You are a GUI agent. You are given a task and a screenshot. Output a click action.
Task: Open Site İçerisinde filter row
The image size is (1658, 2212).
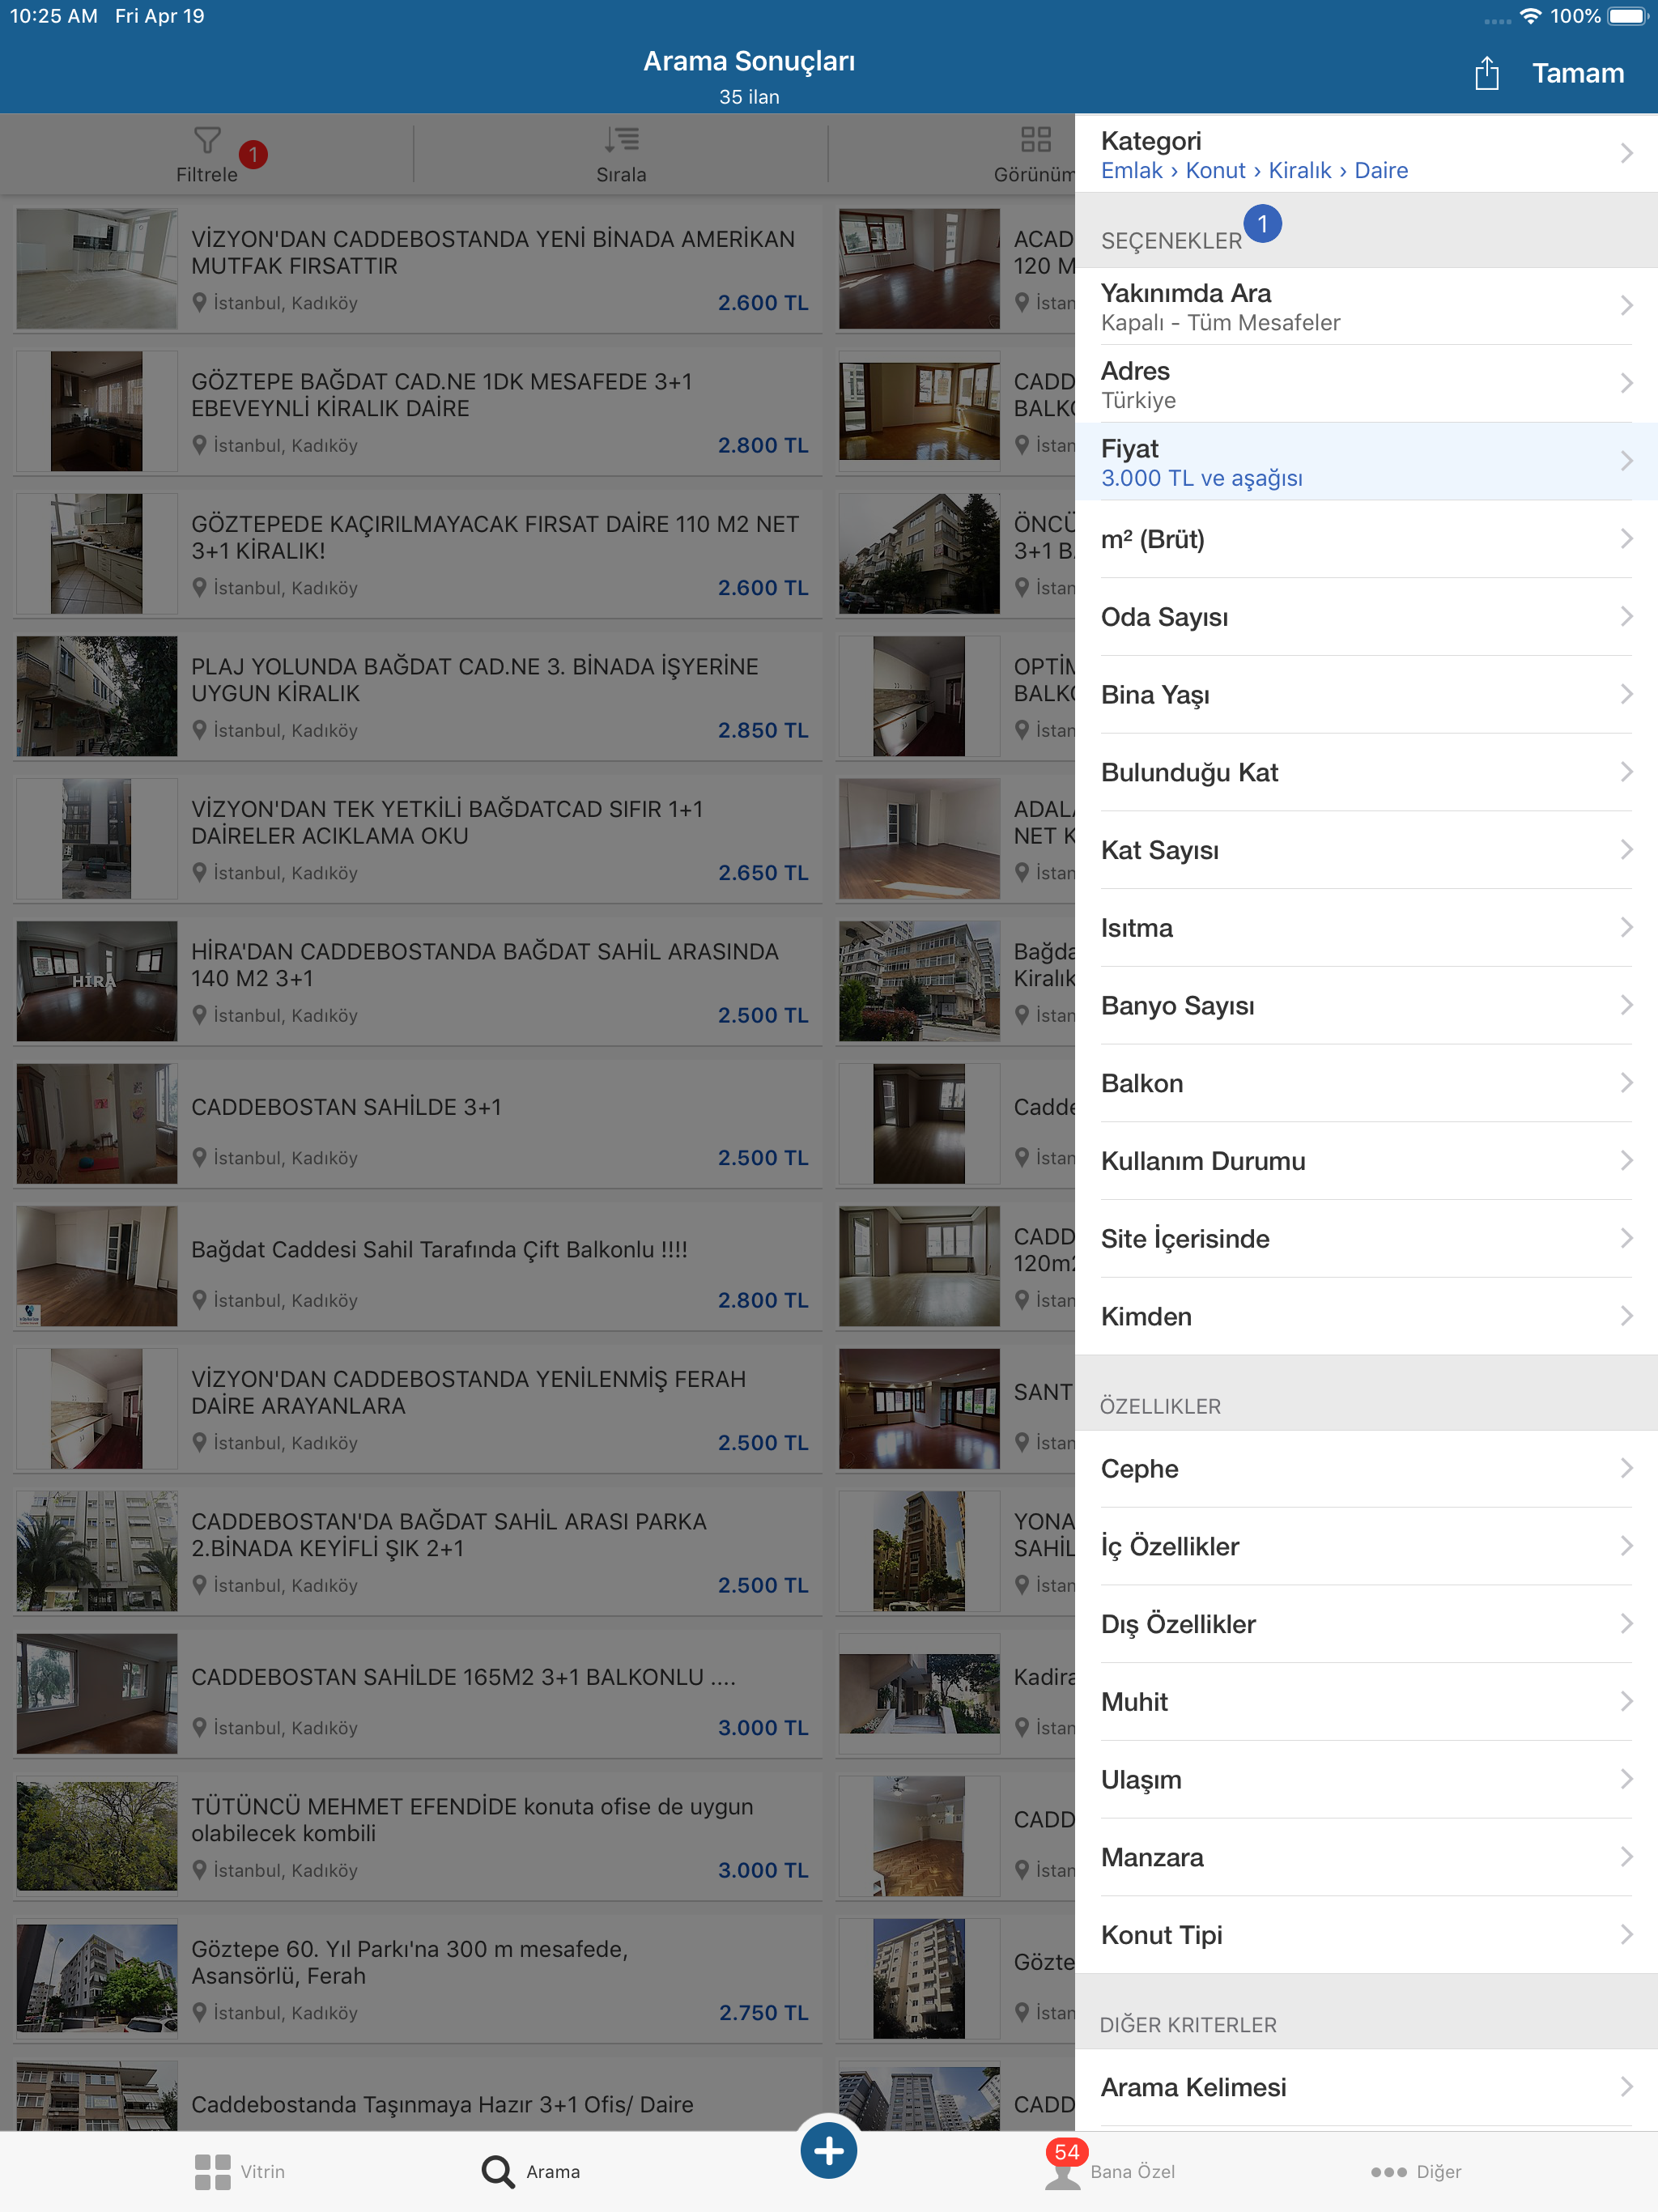point(1366,1239)
